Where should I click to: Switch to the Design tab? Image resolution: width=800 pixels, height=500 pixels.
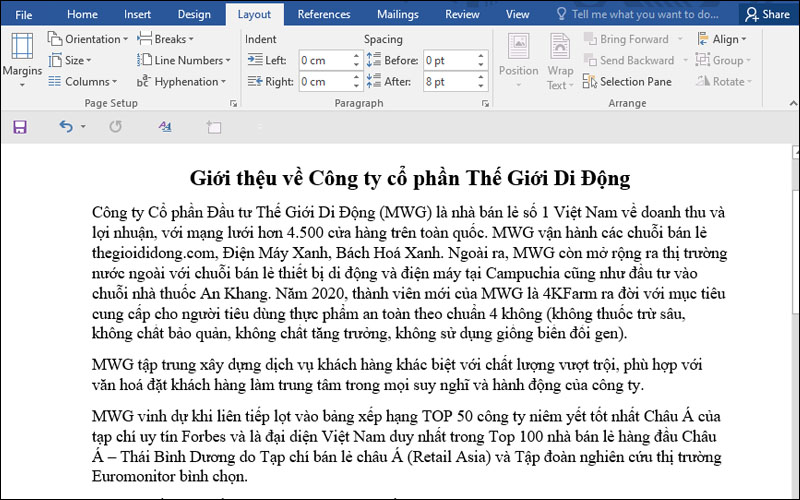point(194,14)
